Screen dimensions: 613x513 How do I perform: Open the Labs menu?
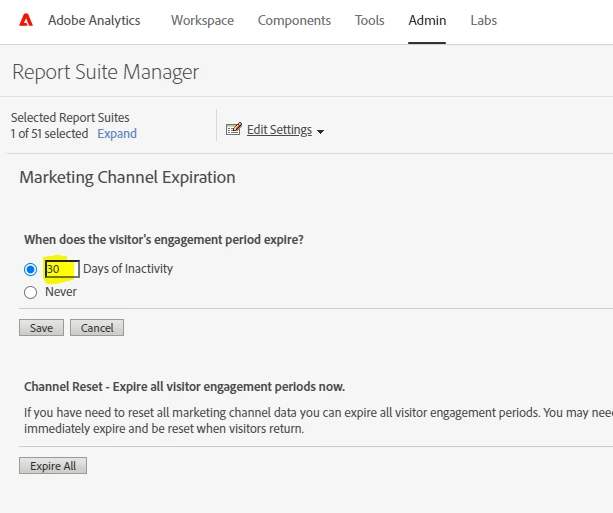tap(484, 20)
